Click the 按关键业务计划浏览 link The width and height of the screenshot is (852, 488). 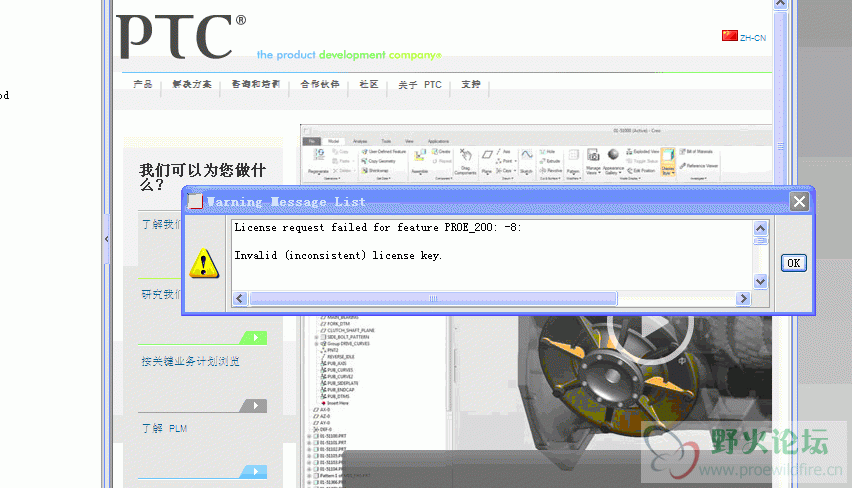190,361
